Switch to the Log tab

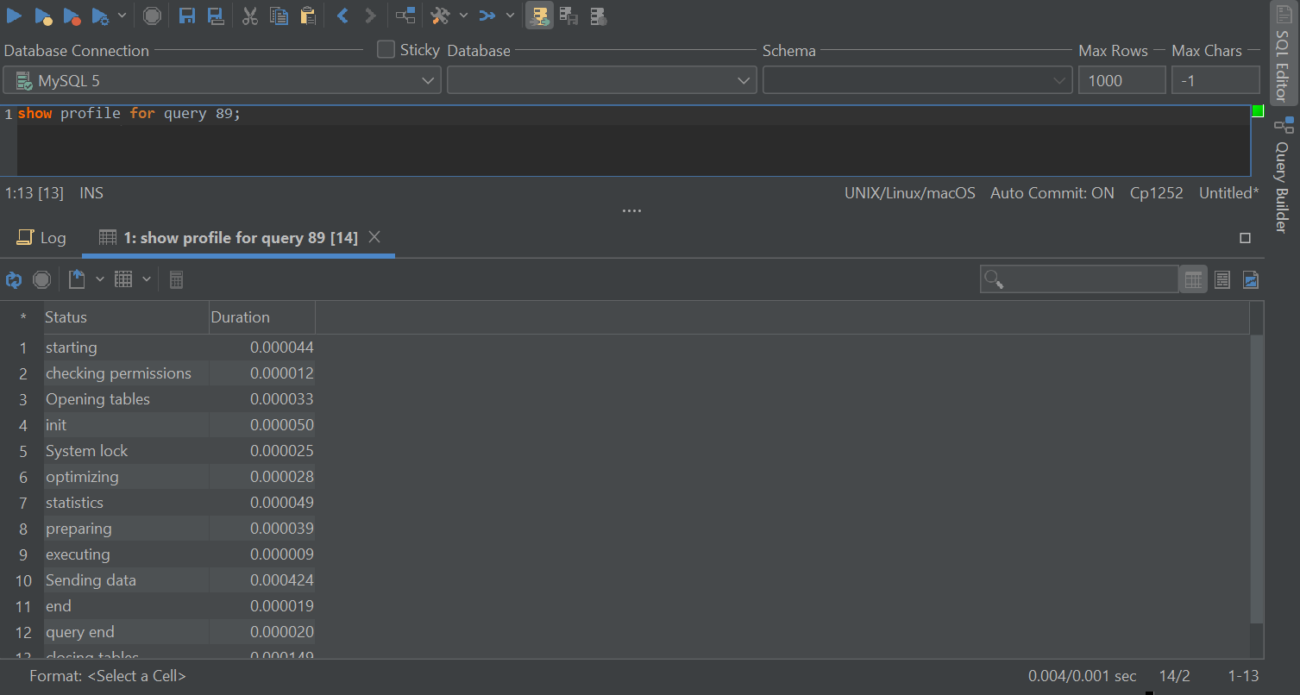(41, 238)
